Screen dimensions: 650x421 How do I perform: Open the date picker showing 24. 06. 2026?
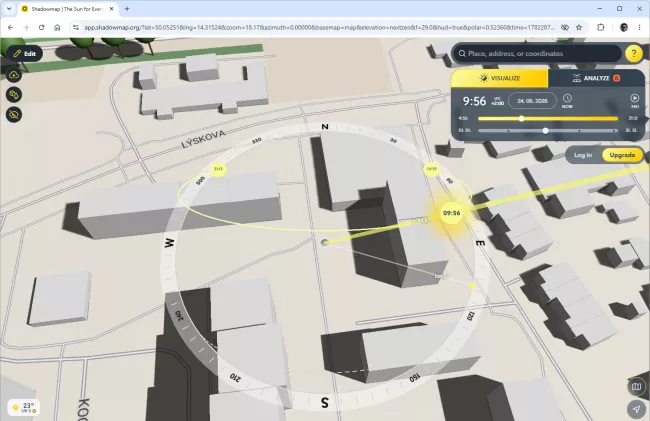532,101
